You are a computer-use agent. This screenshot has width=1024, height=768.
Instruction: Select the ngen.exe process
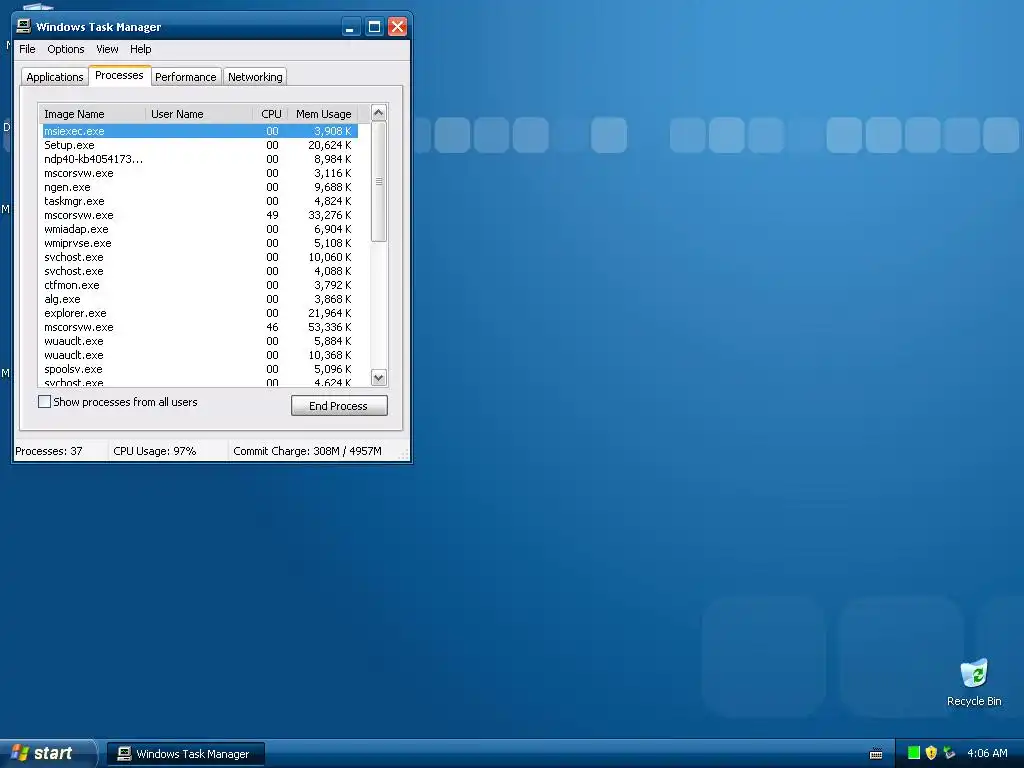pyautogui.click(x=200, y=187)
